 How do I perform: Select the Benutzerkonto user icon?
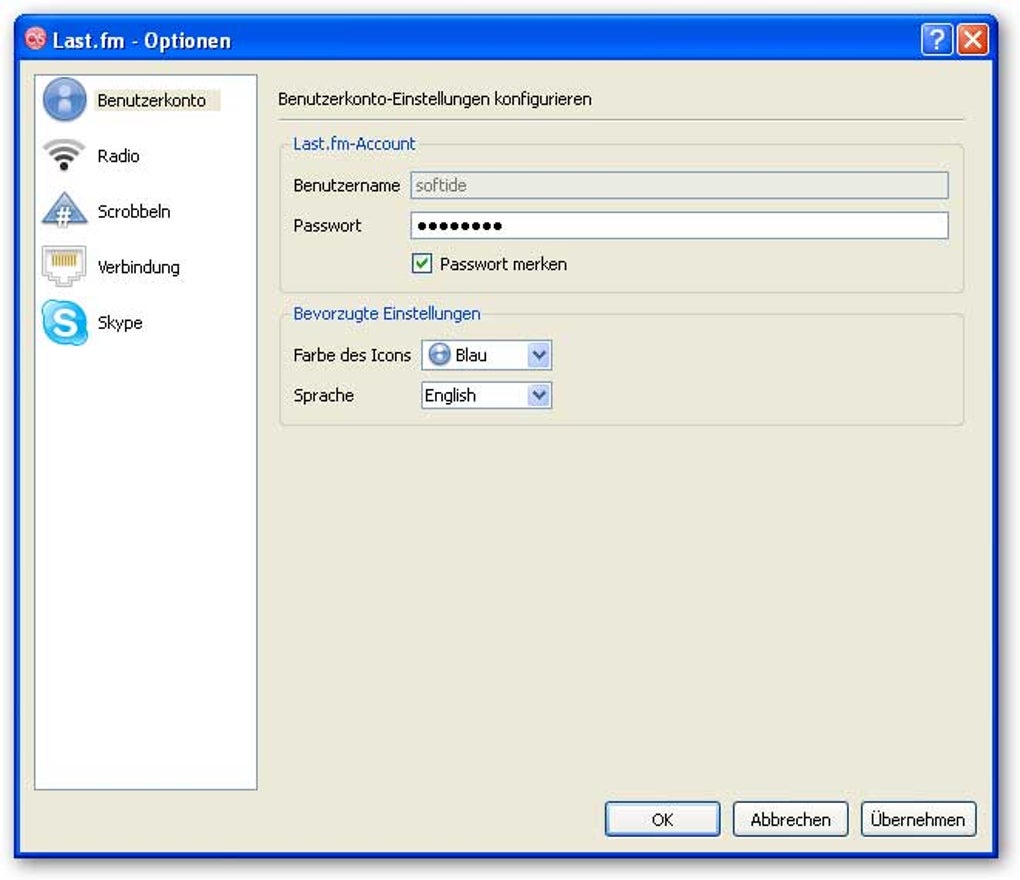pyautogui.click(x=64, y=100)
